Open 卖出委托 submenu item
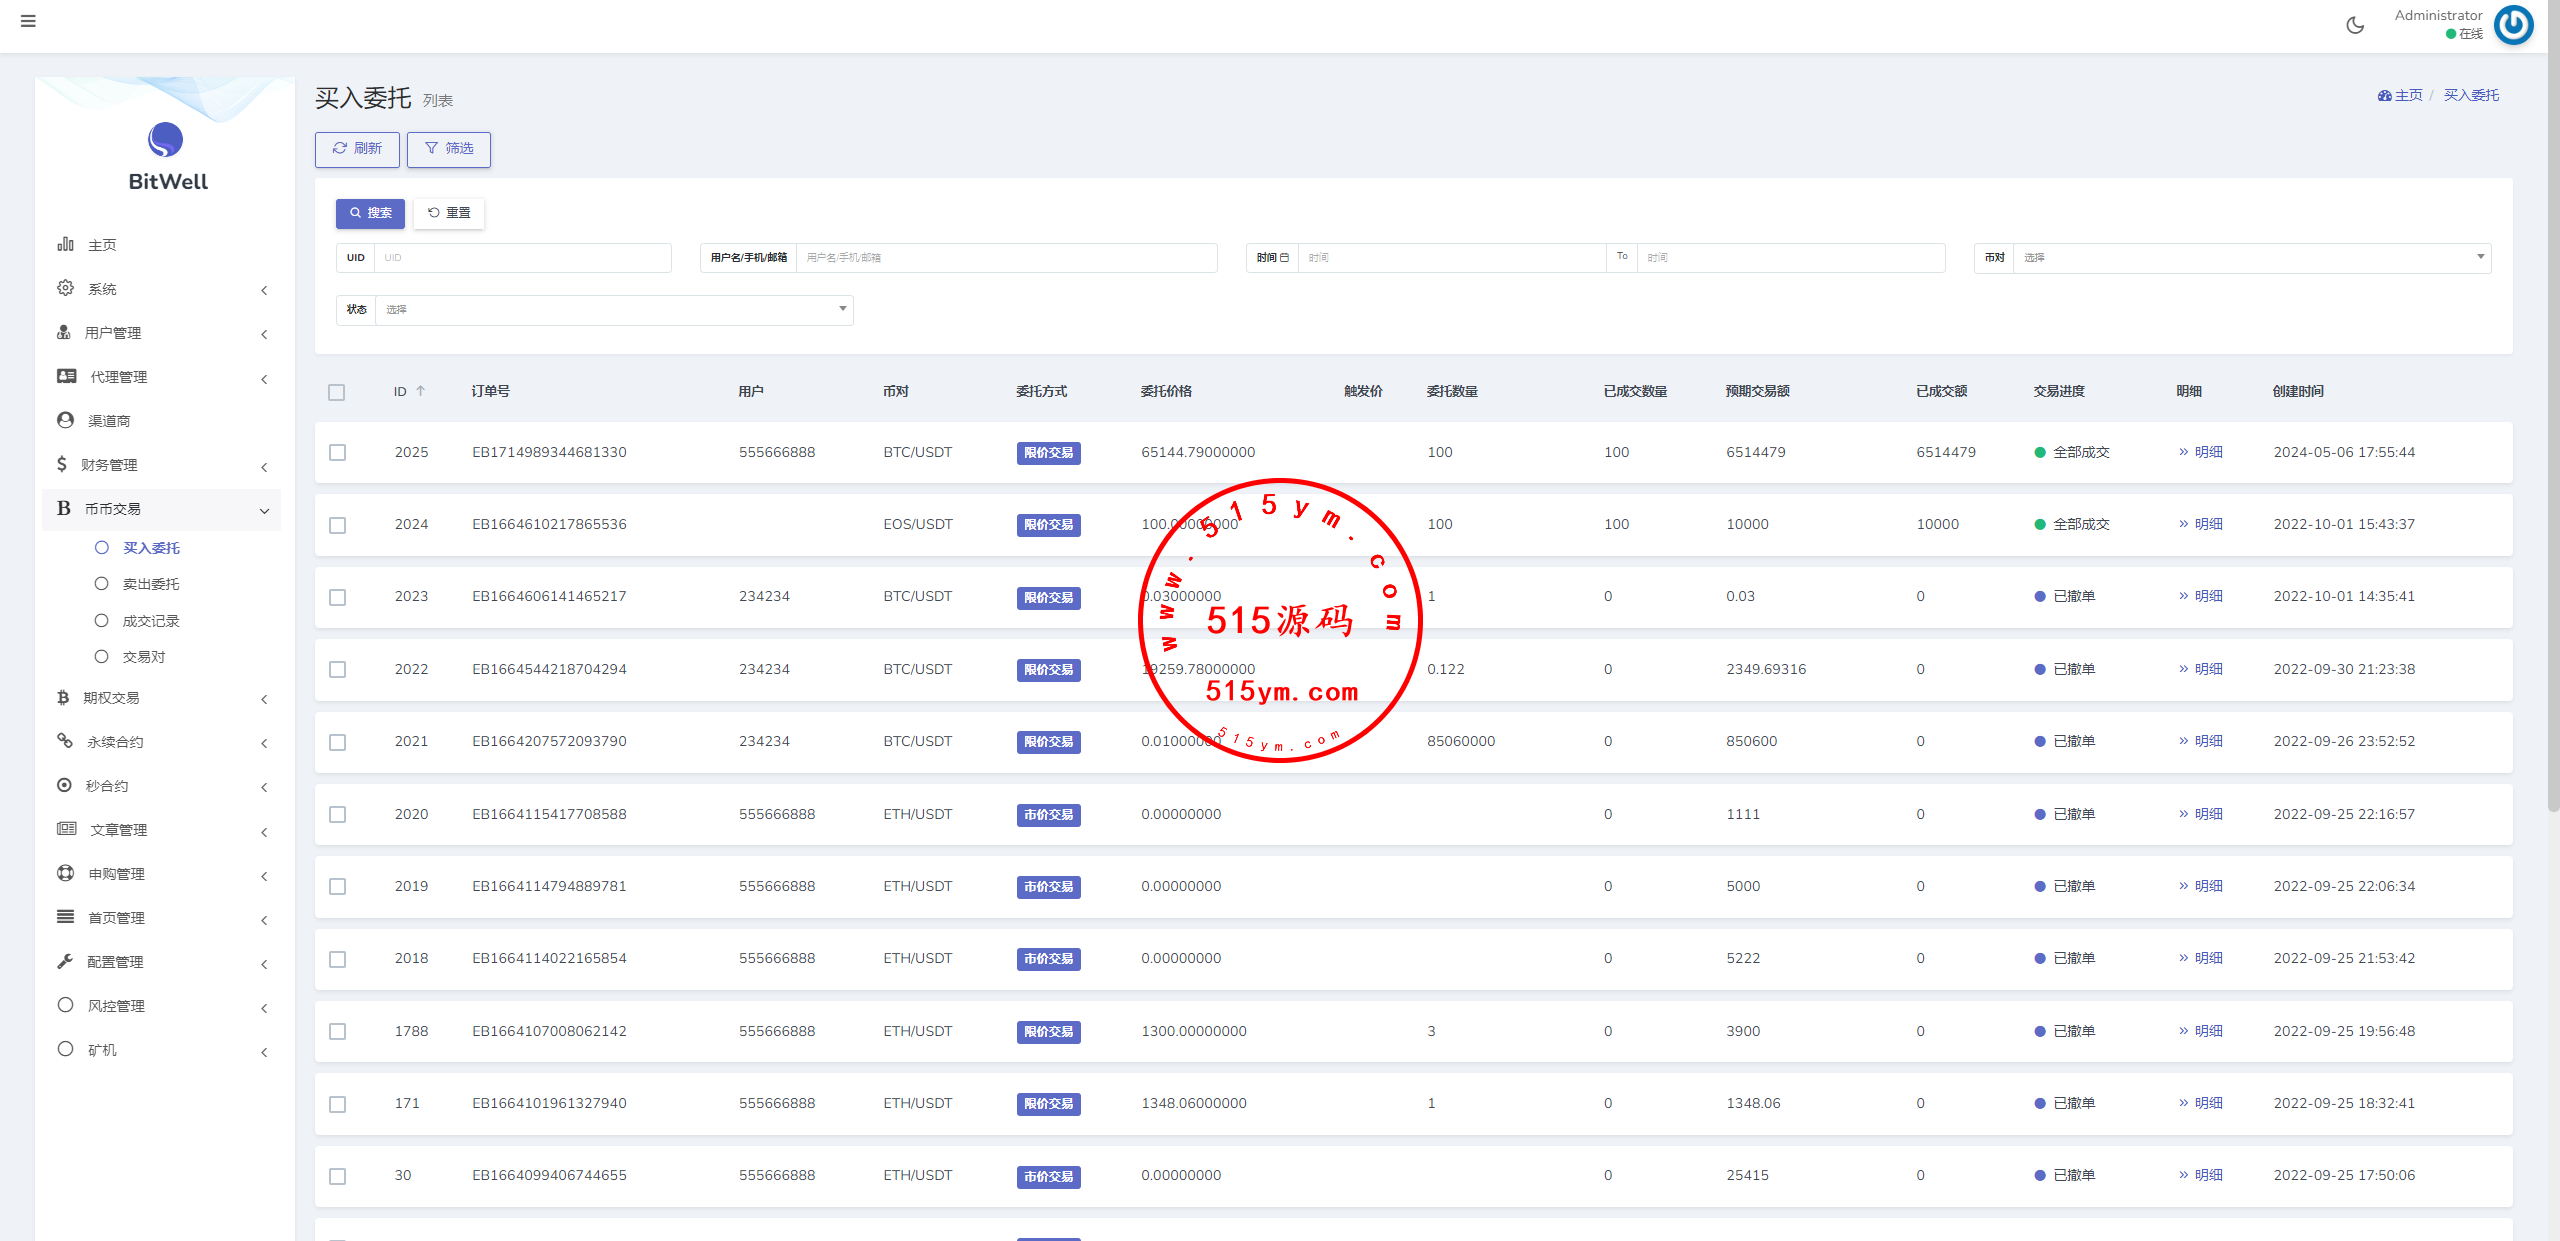2560x1241 pixels. click(x=151, y=584)
